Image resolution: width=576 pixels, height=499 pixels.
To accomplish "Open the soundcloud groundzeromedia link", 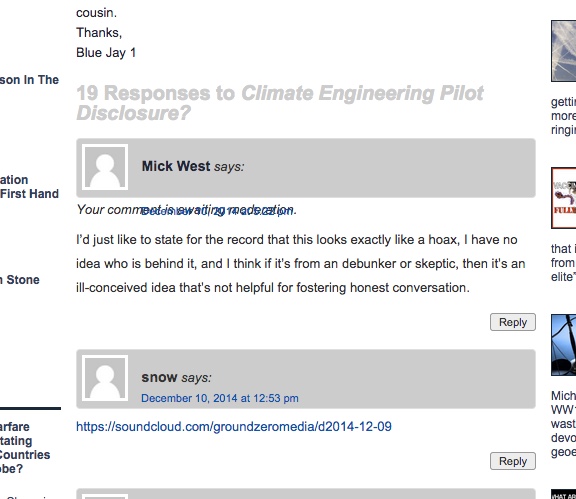I will click(x=234, y=427).
